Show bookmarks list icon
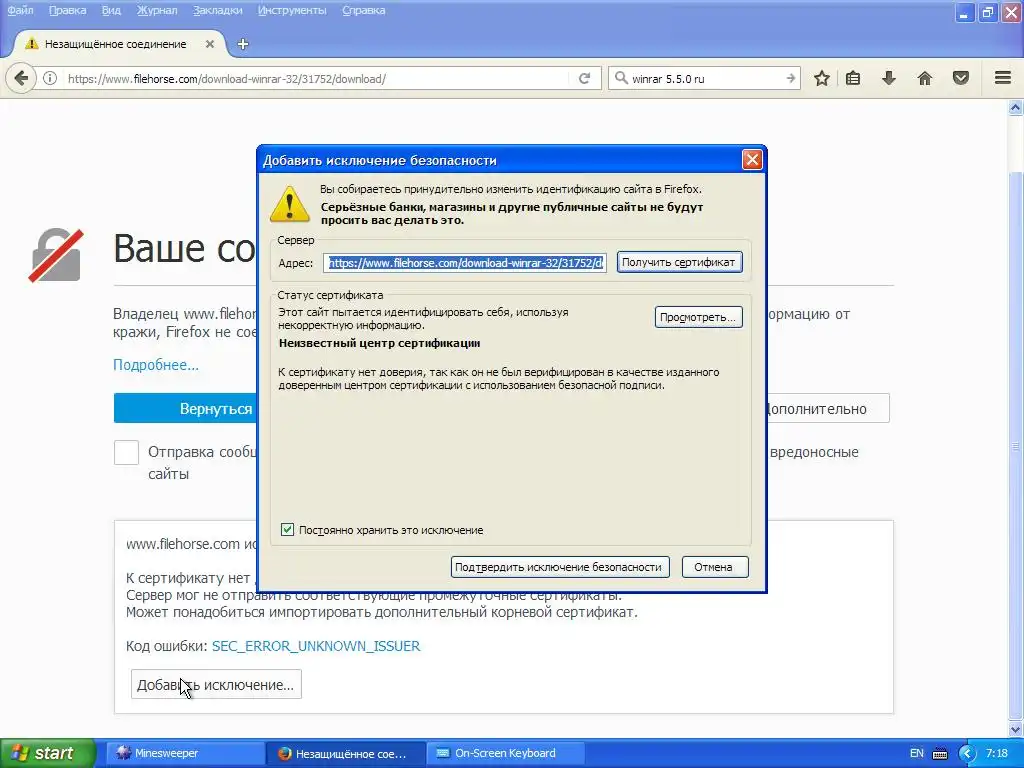Viewport: 1024px width, 768px height. coord(853,78)
